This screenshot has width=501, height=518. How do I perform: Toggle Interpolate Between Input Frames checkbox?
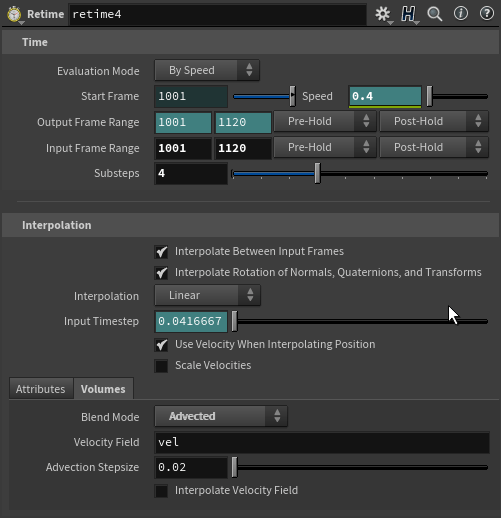pos(161,252)
